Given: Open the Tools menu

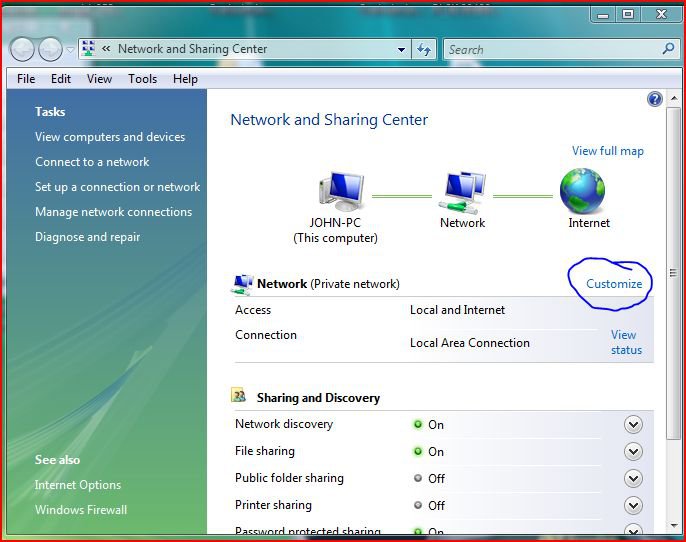Looking at the screenshot, I should point(142,79).
